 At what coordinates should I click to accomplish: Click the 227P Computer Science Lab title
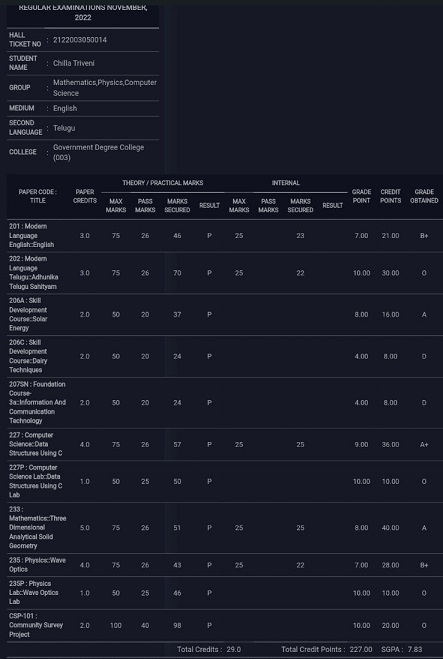pos(36,481)
